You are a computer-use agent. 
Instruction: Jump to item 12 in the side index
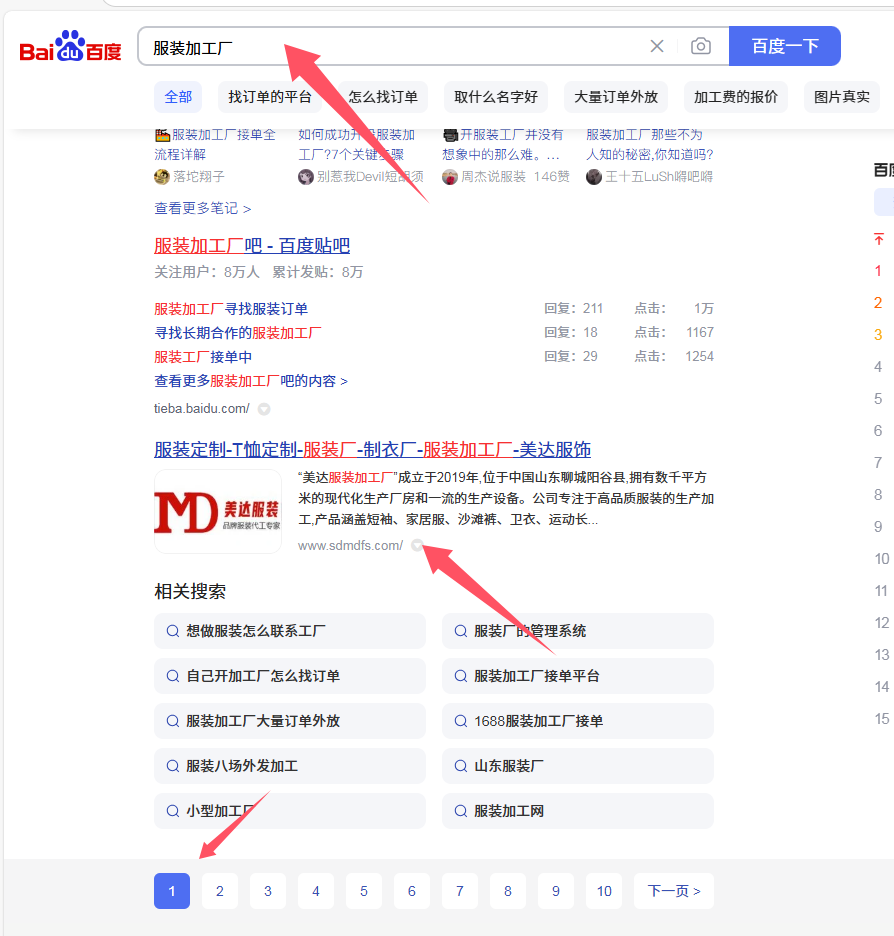[x=881, y=623]
